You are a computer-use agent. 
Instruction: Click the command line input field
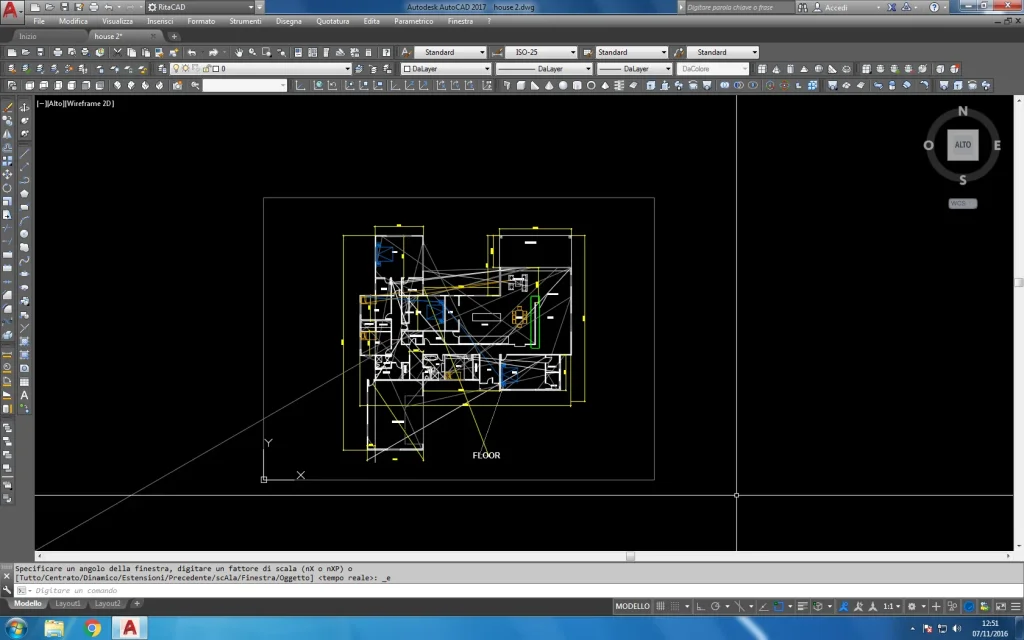tap(300, 590)
